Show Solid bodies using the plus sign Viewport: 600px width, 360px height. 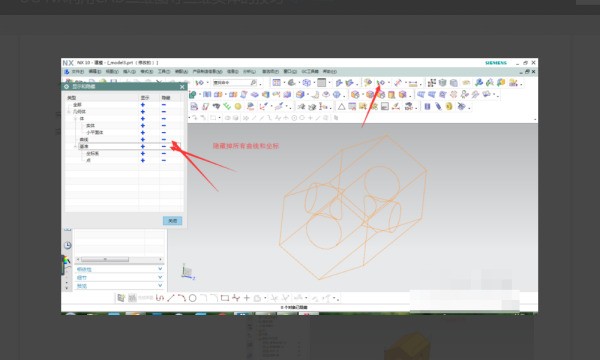pyautogui.click(x=143, y=125)
